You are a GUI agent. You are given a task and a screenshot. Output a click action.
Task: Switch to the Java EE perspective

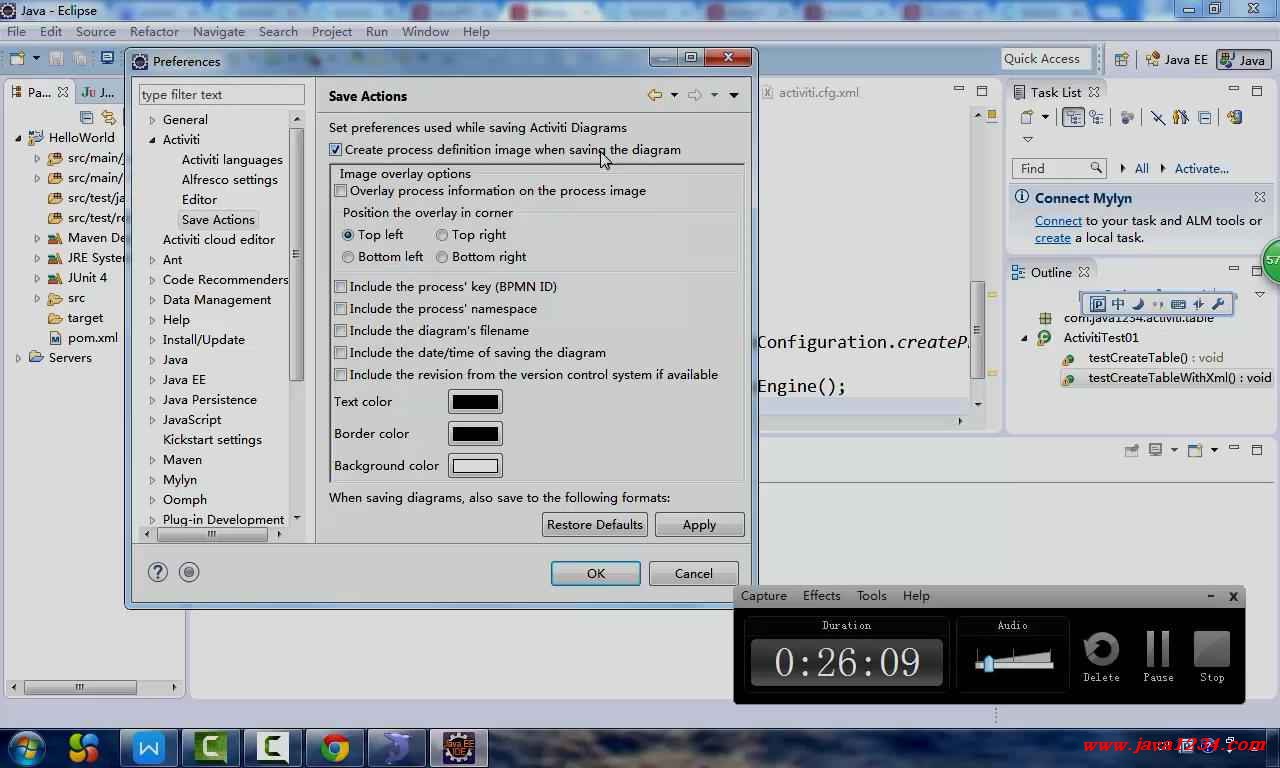click(x=1176, y=59)
